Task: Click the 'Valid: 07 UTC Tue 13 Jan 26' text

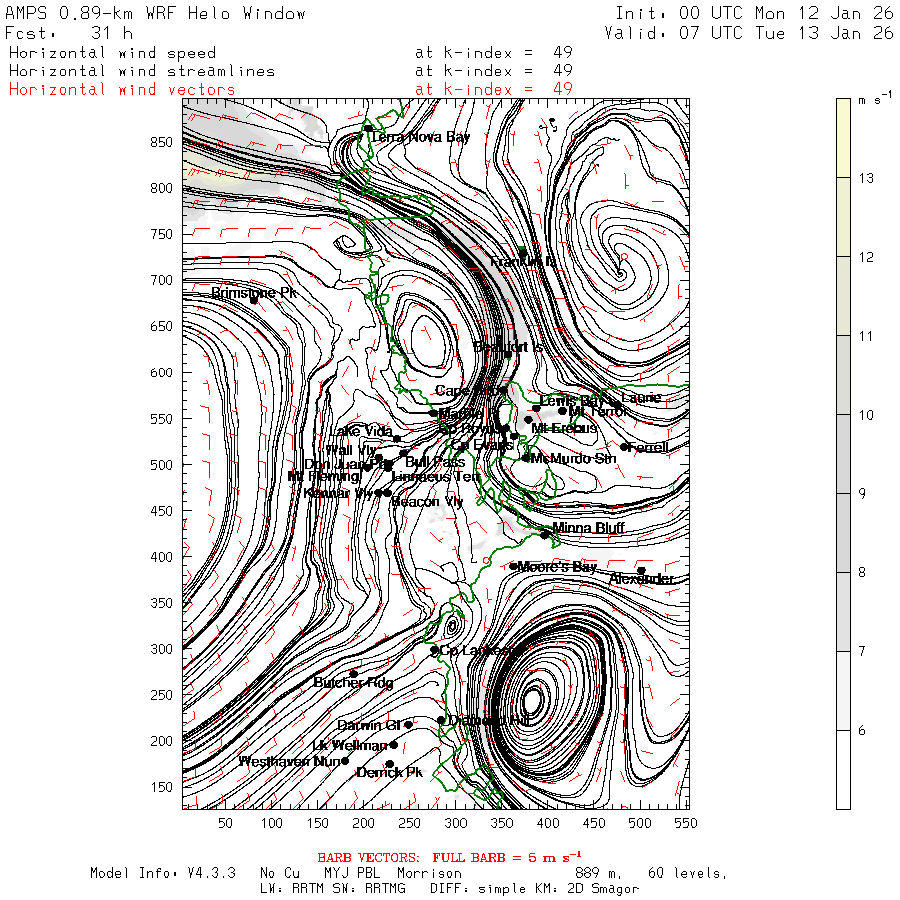Action: pyautogui.click(x=749, y=33)
